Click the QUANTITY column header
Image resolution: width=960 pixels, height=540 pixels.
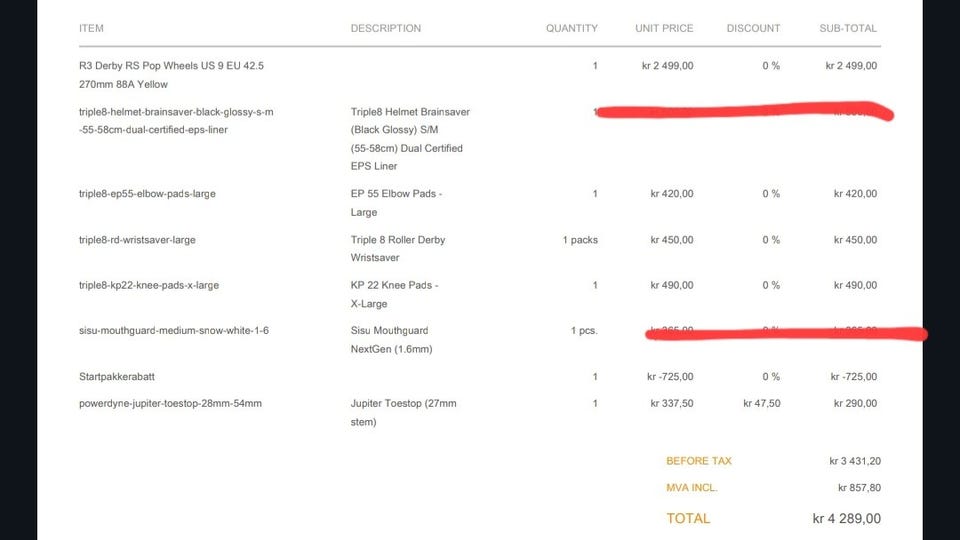pos(571,28)
